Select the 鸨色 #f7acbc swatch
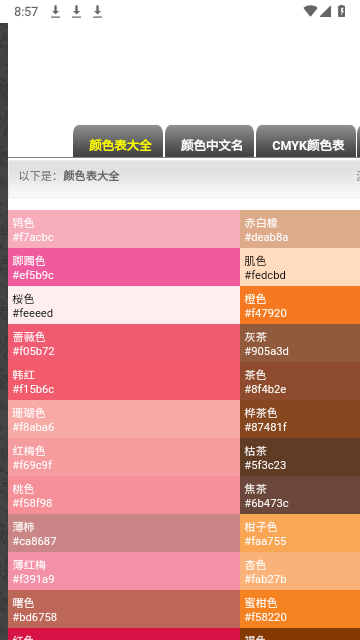The width and height of the screenshot is (360, 640). 124,229
